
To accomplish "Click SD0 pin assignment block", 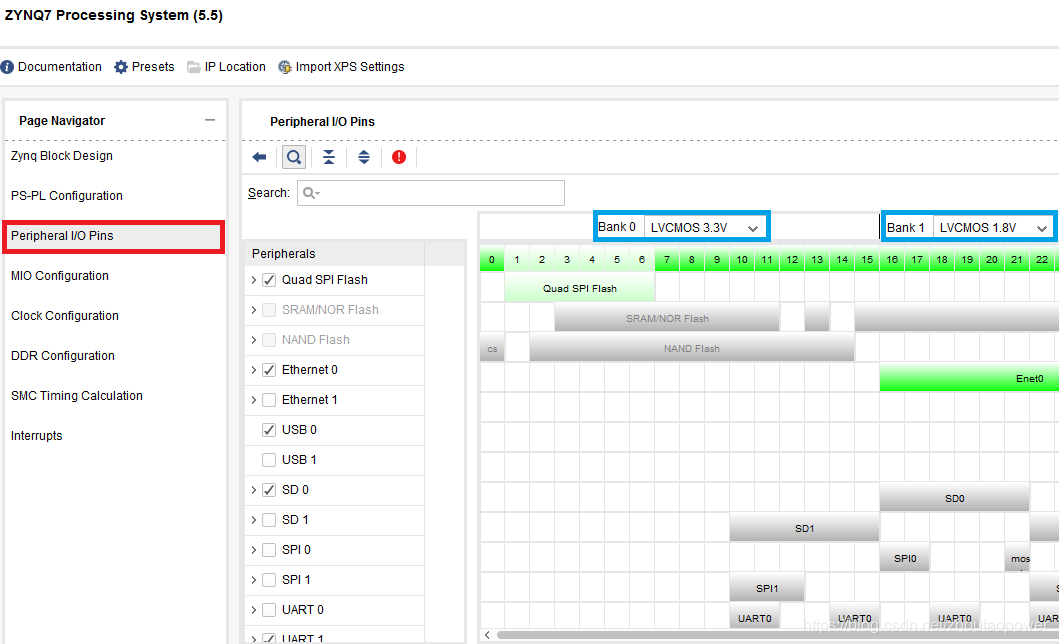I will pyautogui.click(x=954, y=498).
